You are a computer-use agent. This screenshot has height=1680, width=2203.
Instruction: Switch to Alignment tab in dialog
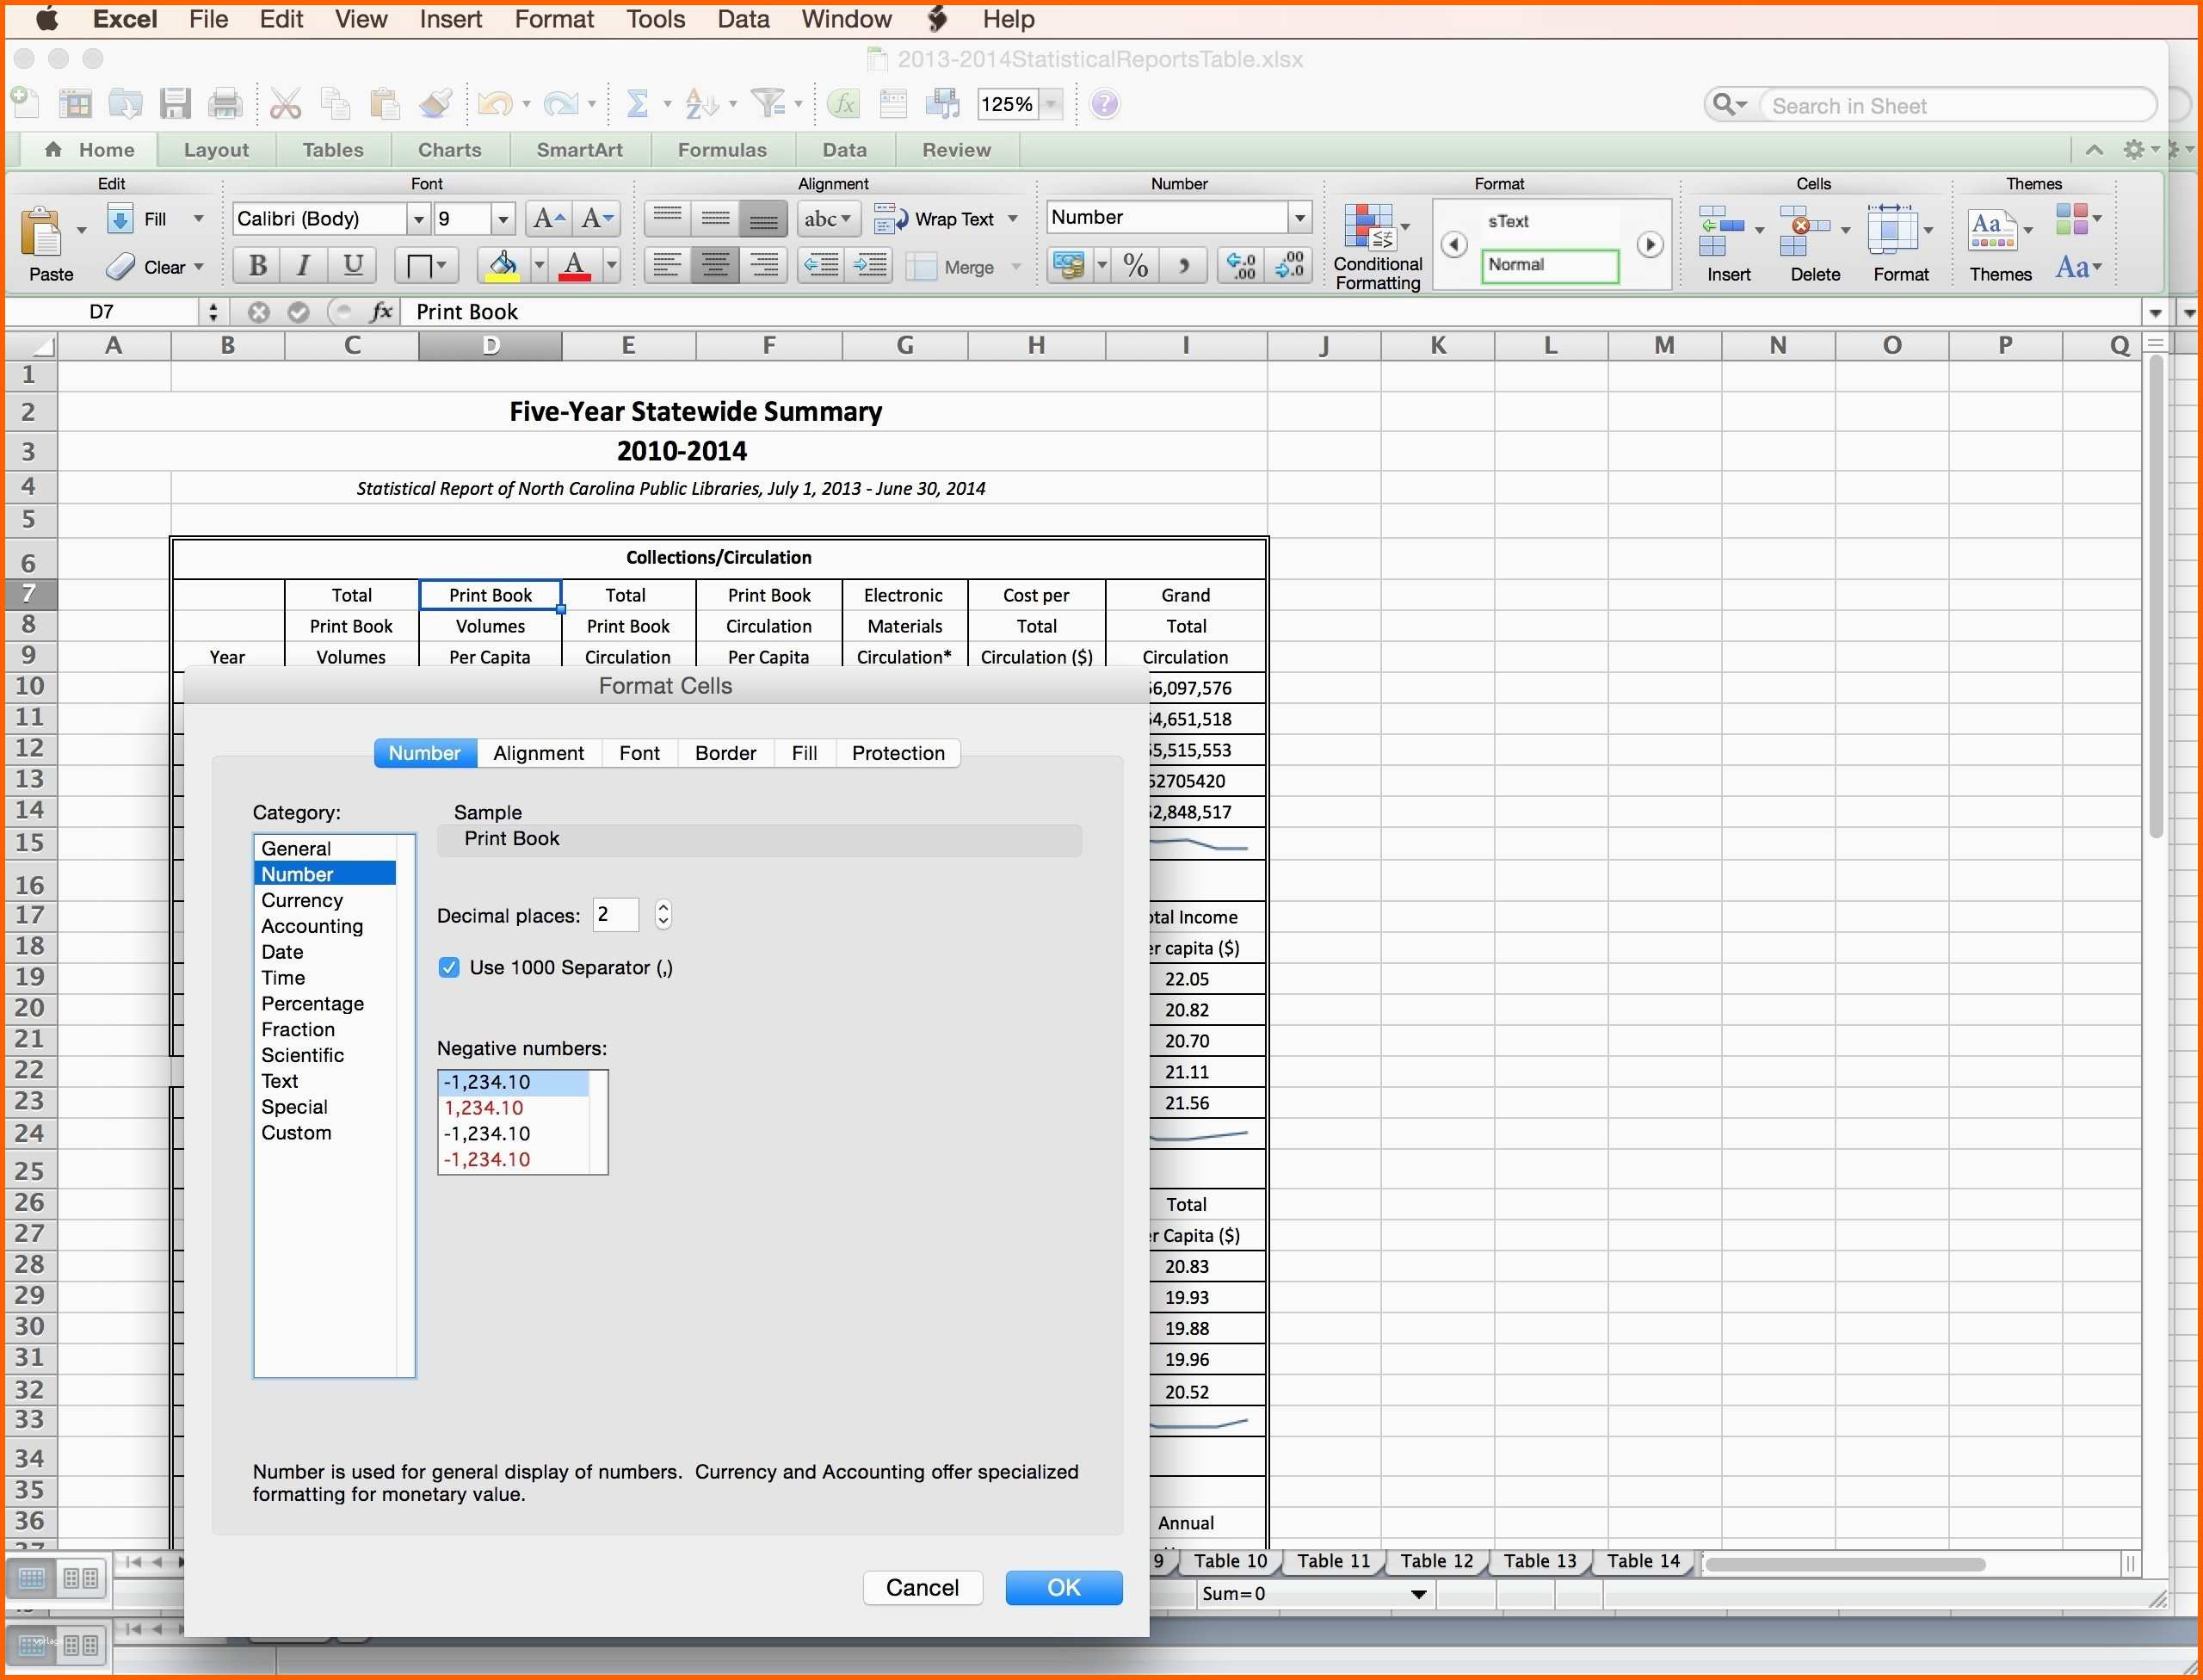538,753
